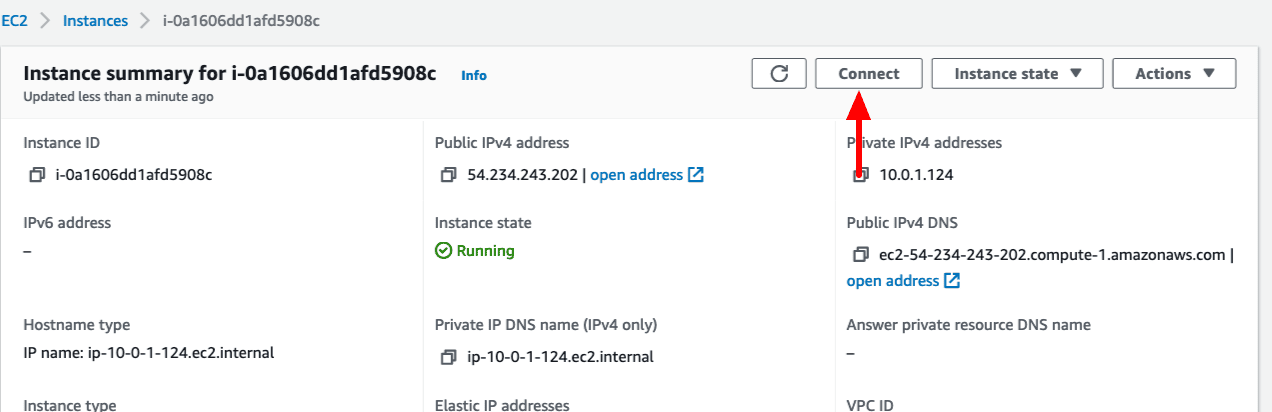Navigate to Instances breadcrumb
This screenshot has height=412, width=1272.
click(95, 20)
